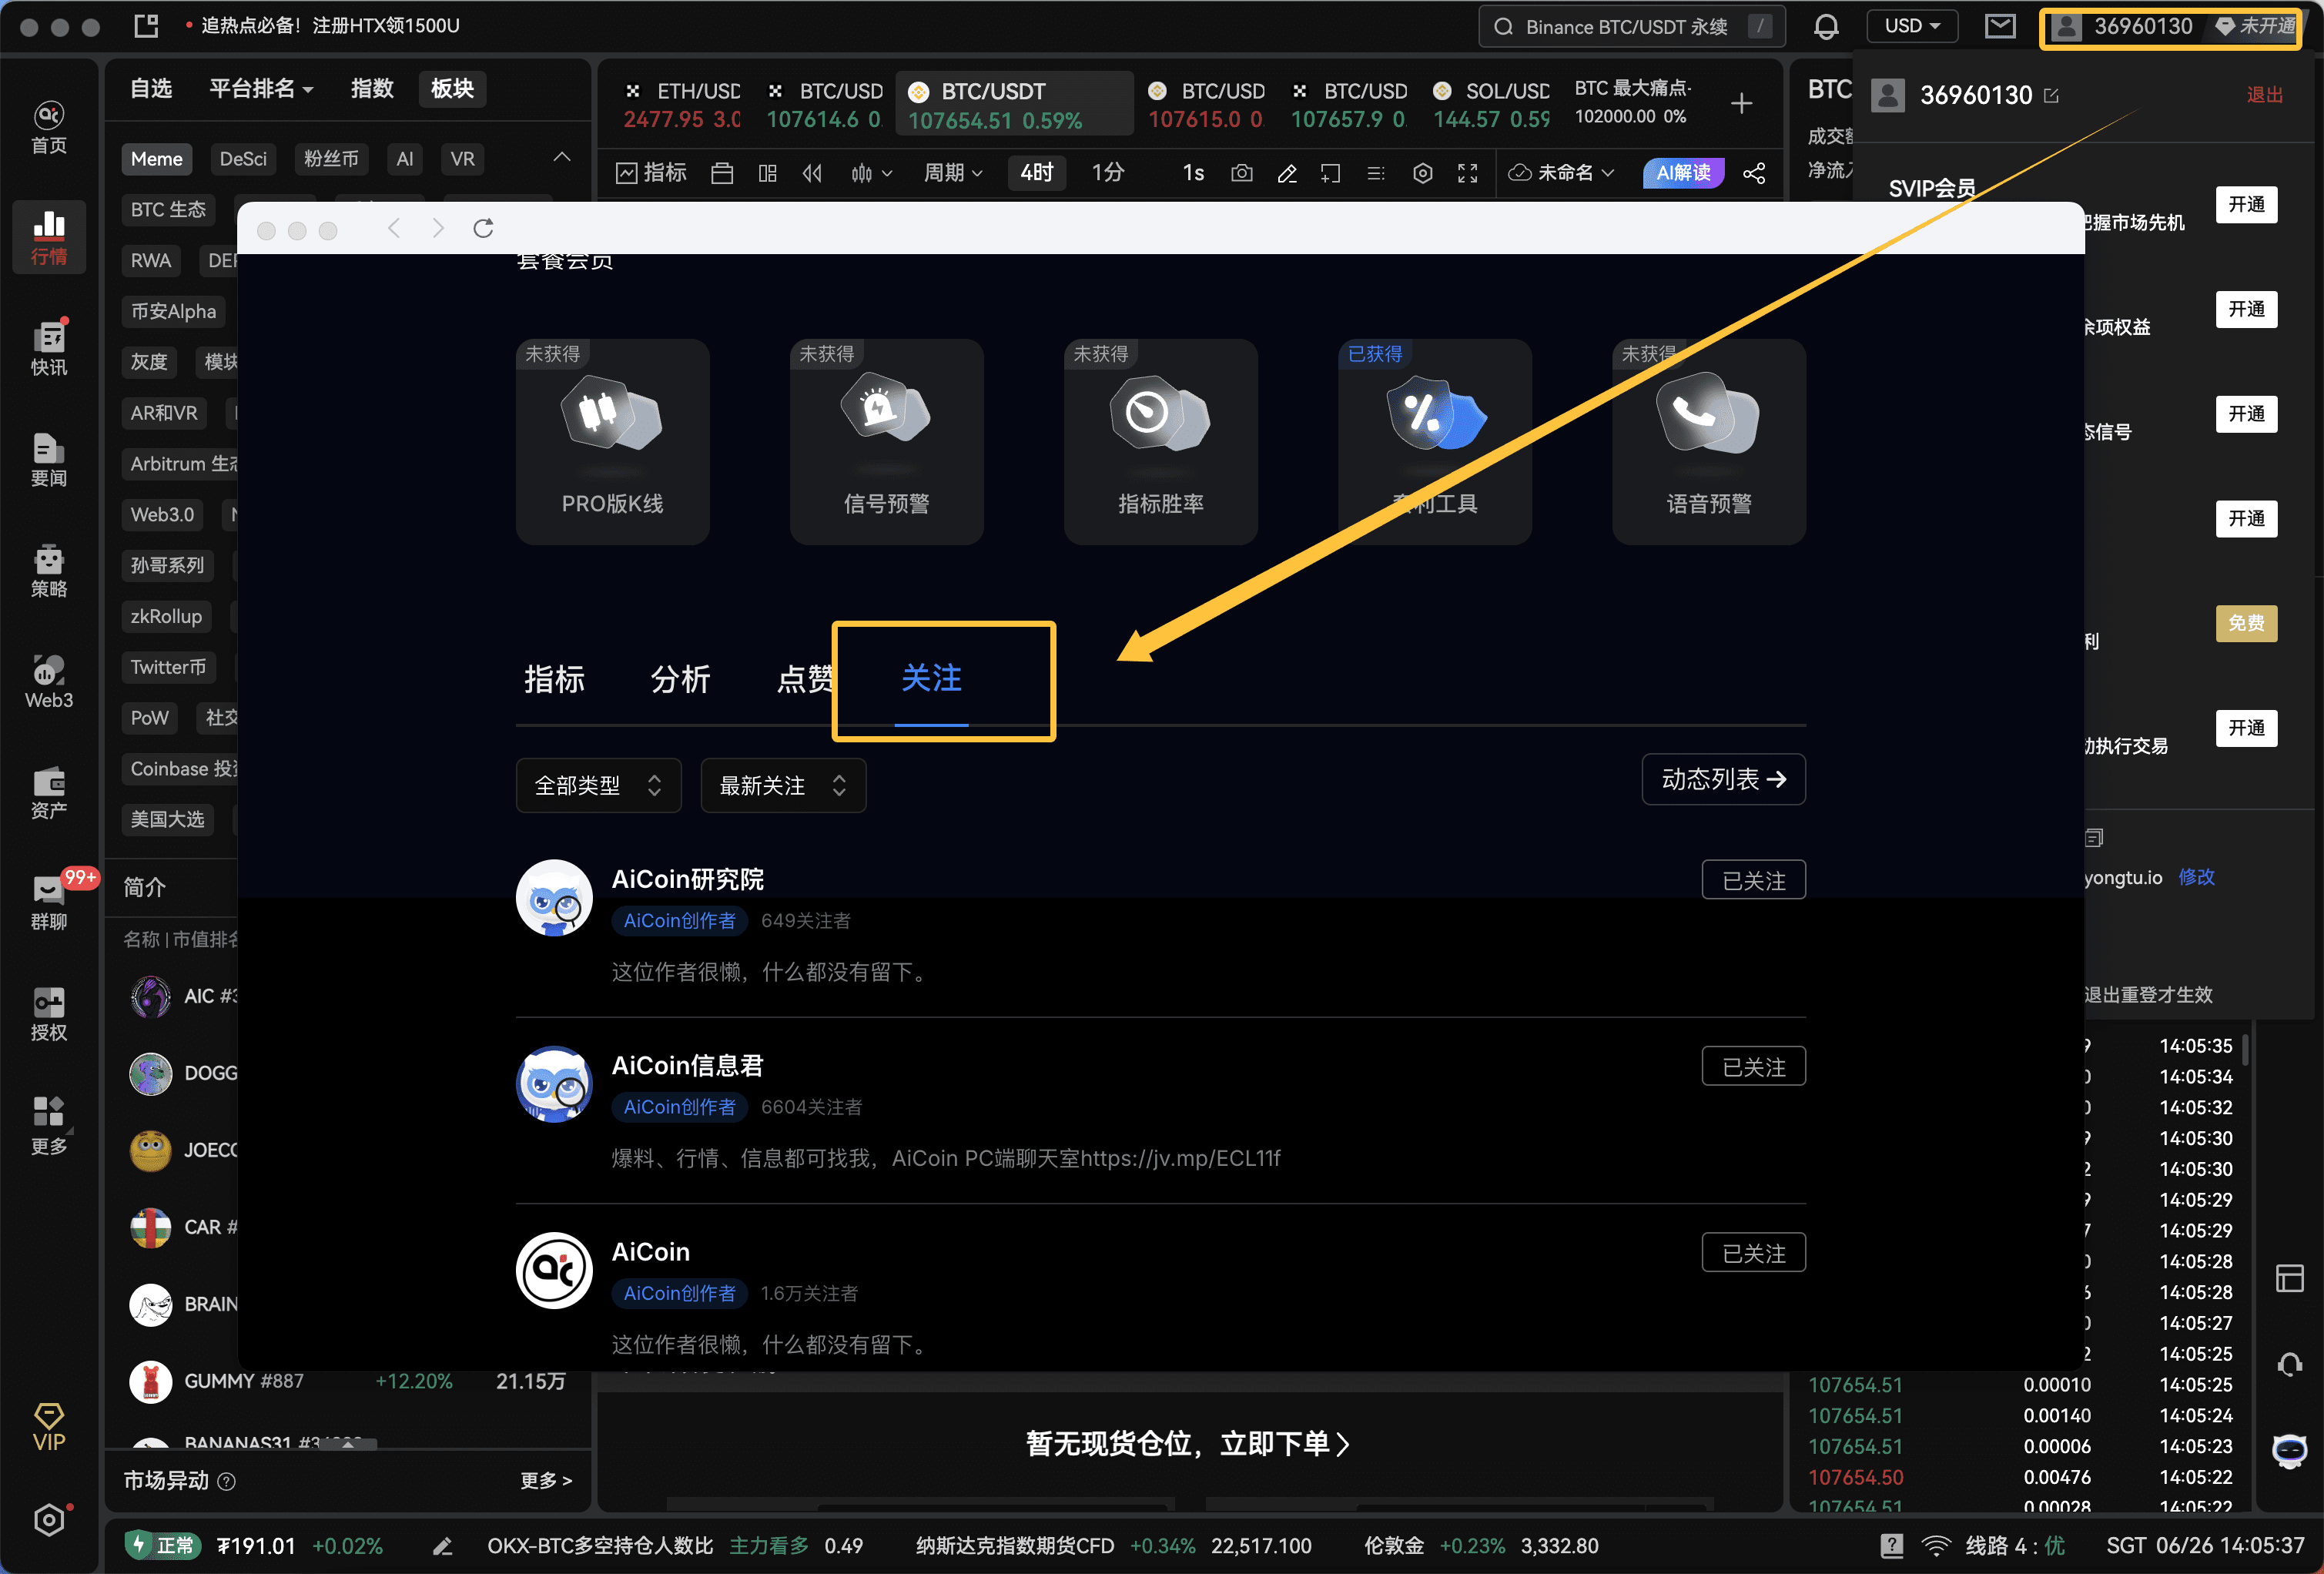Click the AI assistant robot icon

click(x=2289, y=1450)
